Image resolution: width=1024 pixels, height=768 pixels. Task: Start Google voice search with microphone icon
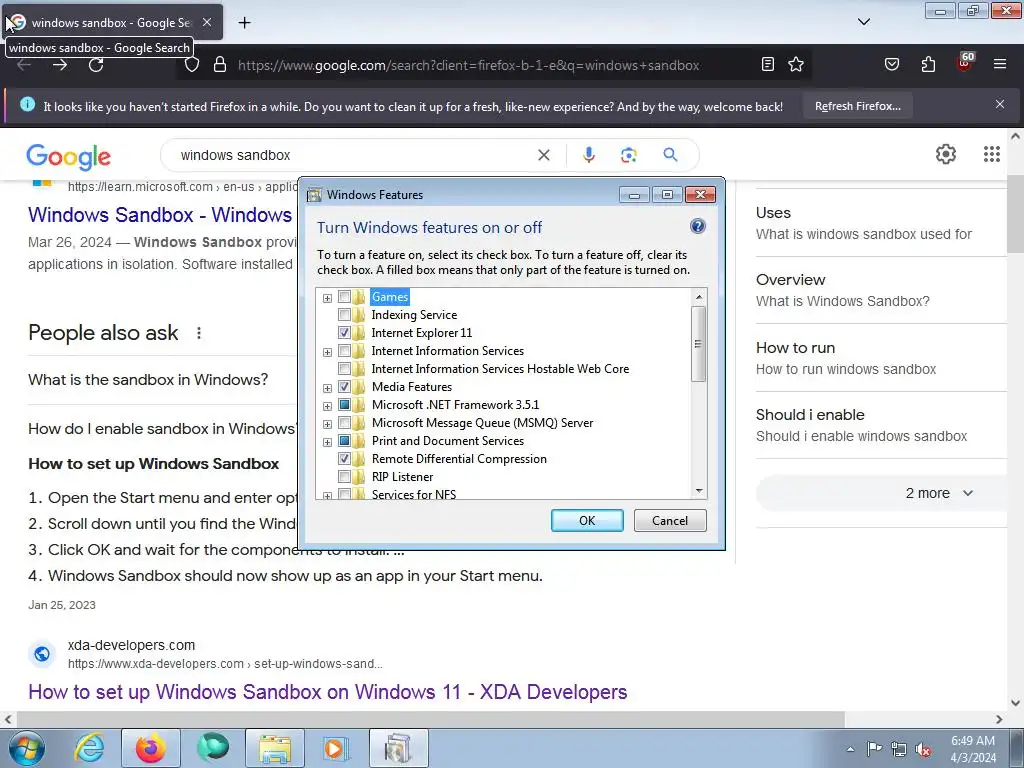pyautogui.click(x=588, y=155)
